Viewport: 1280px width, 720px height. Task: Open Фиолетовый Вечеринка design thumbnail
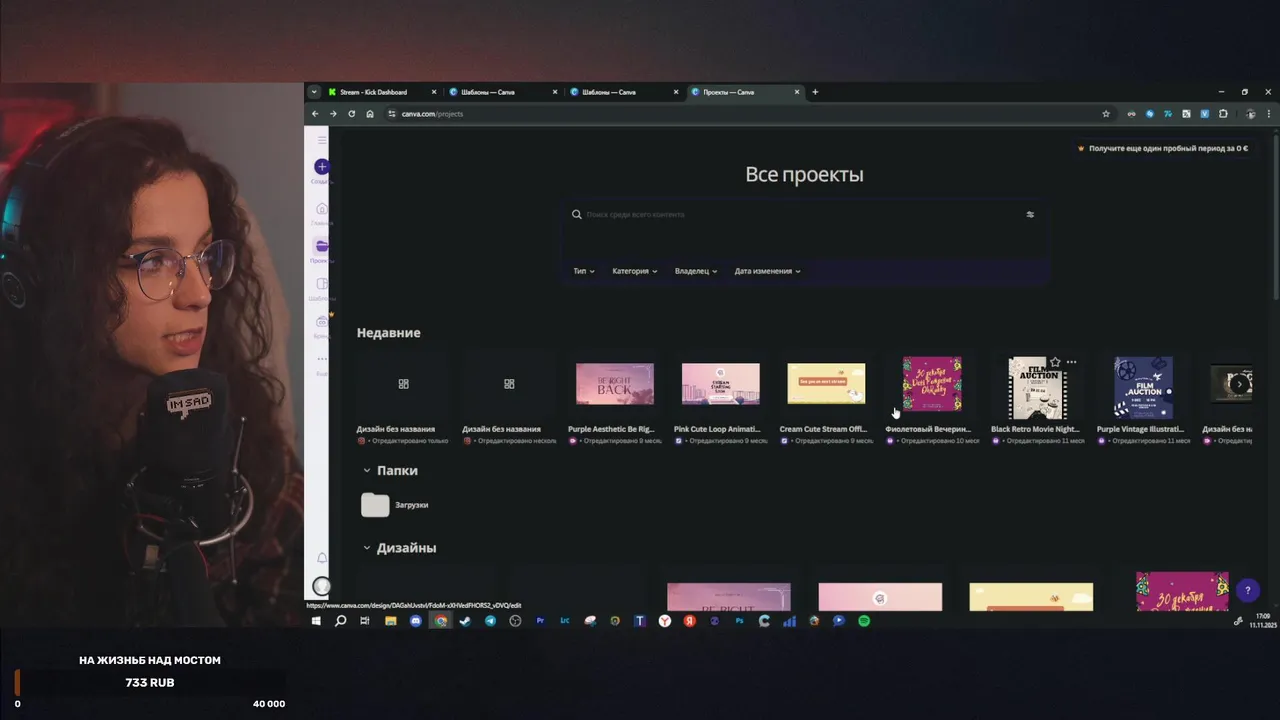click(x=932, y=384)
